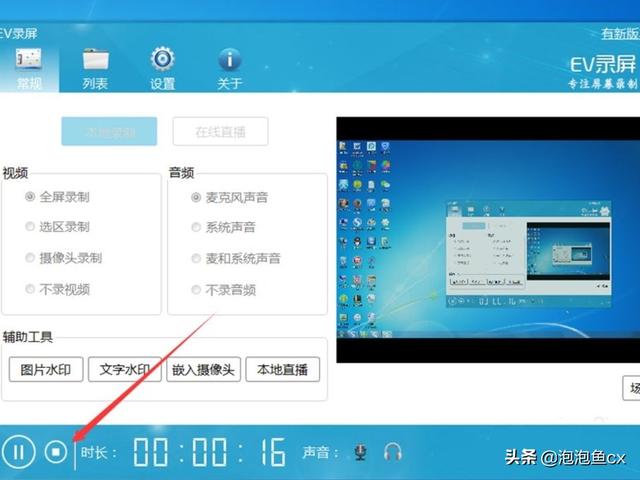Select 麦克风声音 radio option

[x=229, y=198]
